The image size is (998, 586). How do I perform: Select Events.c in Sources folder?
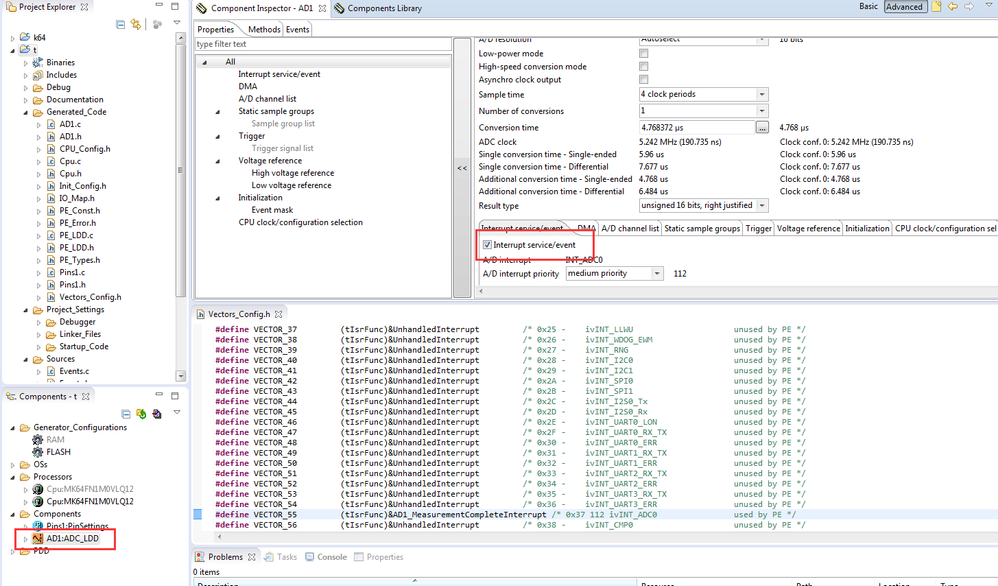[74, 371]
